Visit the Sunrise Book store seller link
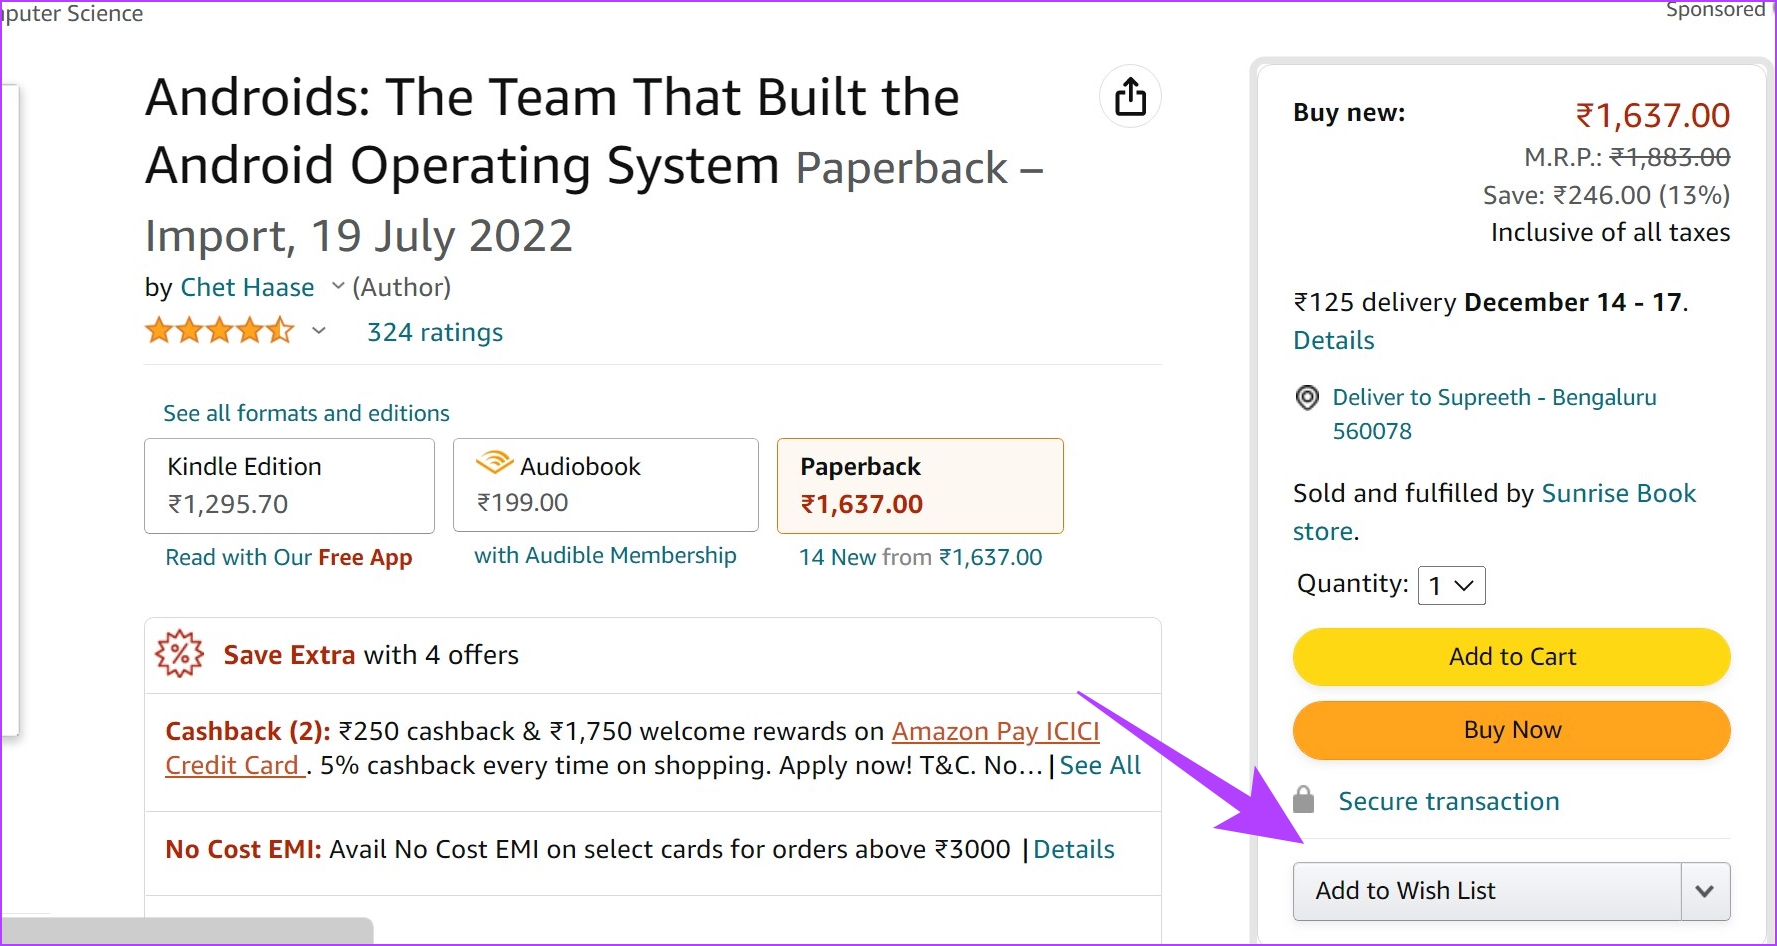This screenshot has width=1777, height=946. coord(1494,512)
